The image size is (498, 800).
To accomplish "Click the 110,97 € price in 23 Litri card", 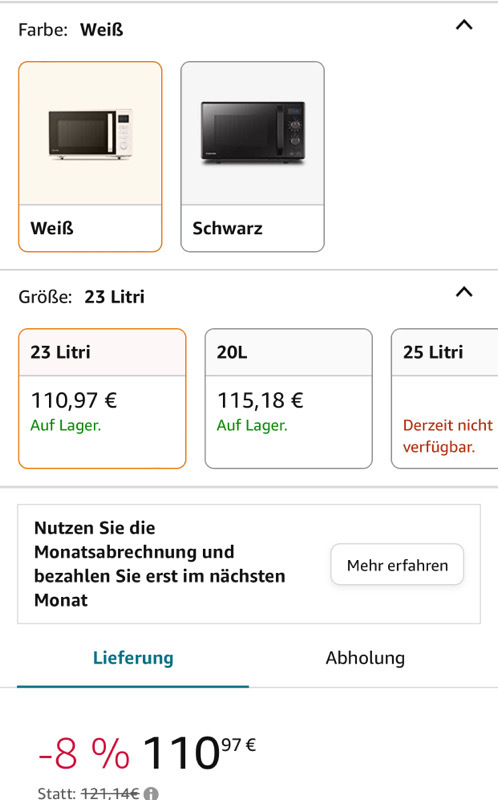I will (74, 400).
